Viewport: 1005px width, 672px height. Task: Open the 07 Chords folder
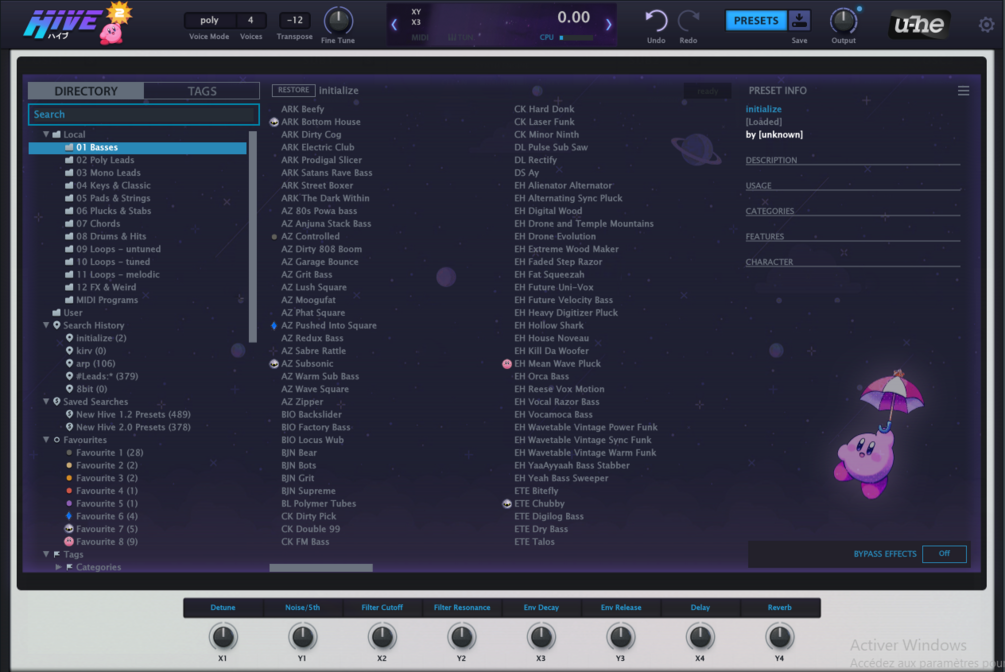coord(98,224)
